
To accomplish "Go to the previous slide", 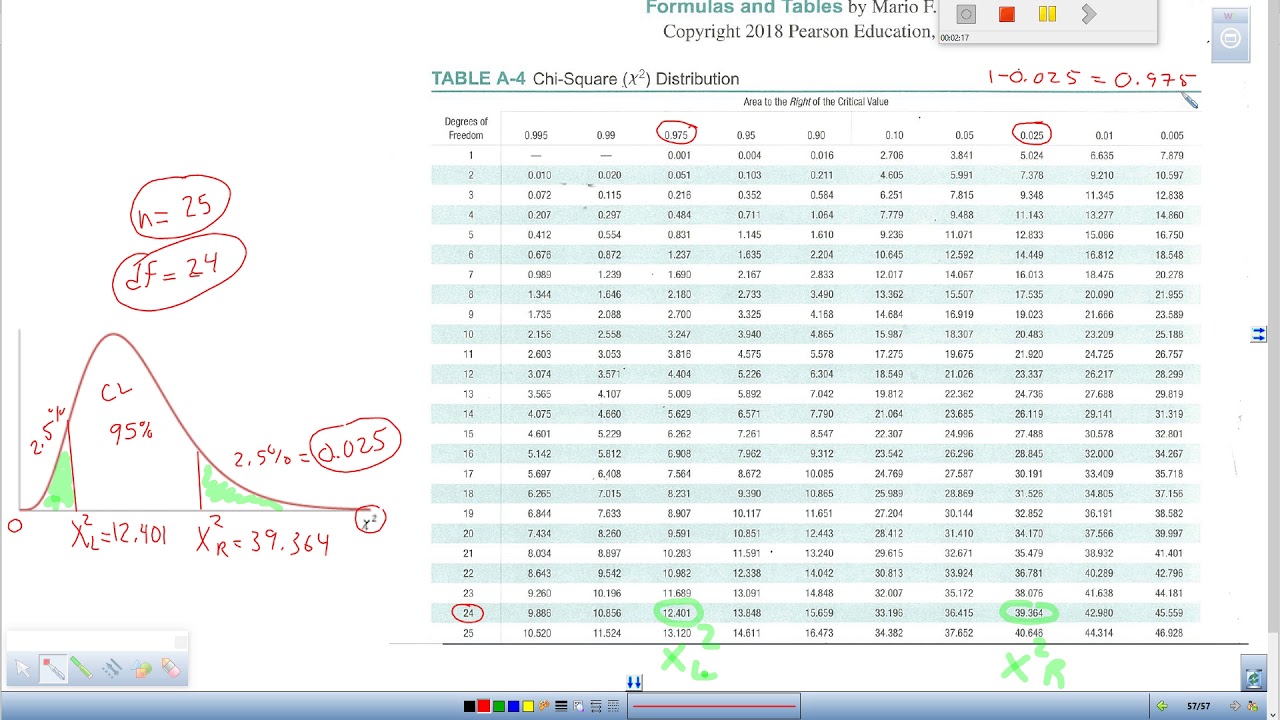I will click(x=1161, y=706).
